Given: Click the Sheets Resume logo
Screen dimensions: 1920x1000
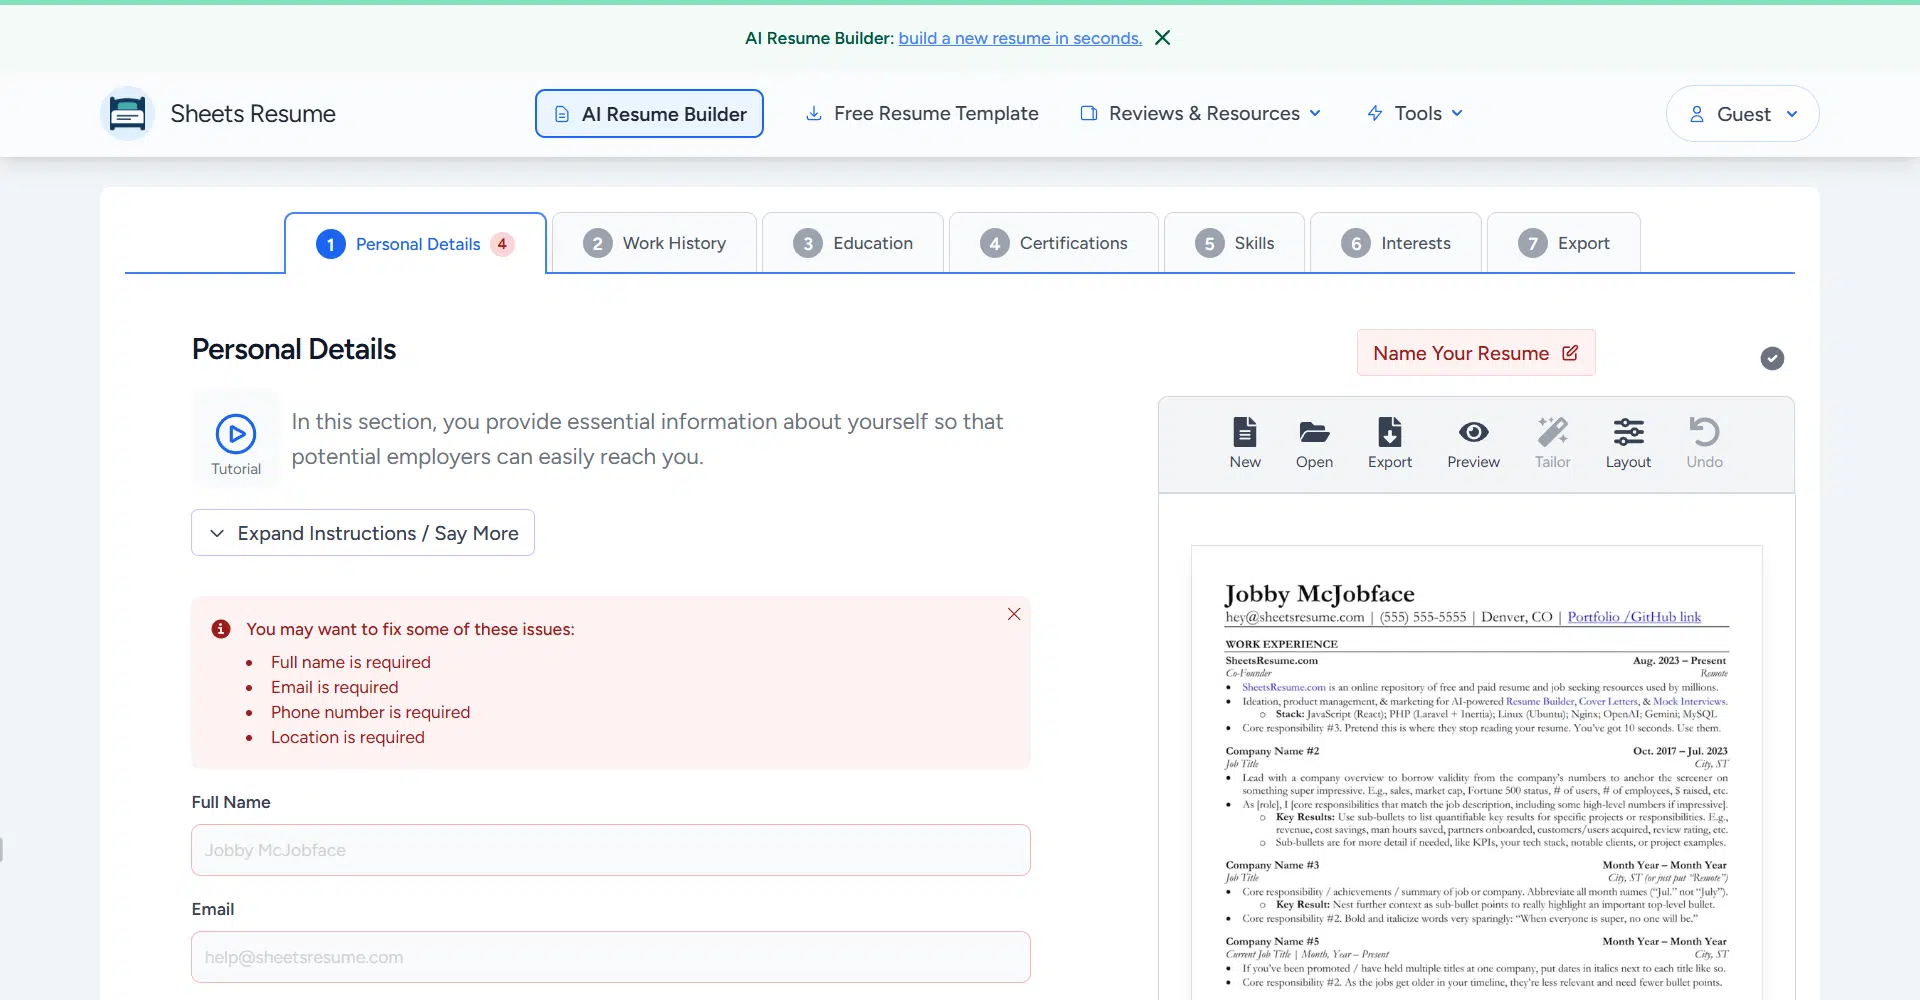Looking at the screenshot, I should point(127,114).
